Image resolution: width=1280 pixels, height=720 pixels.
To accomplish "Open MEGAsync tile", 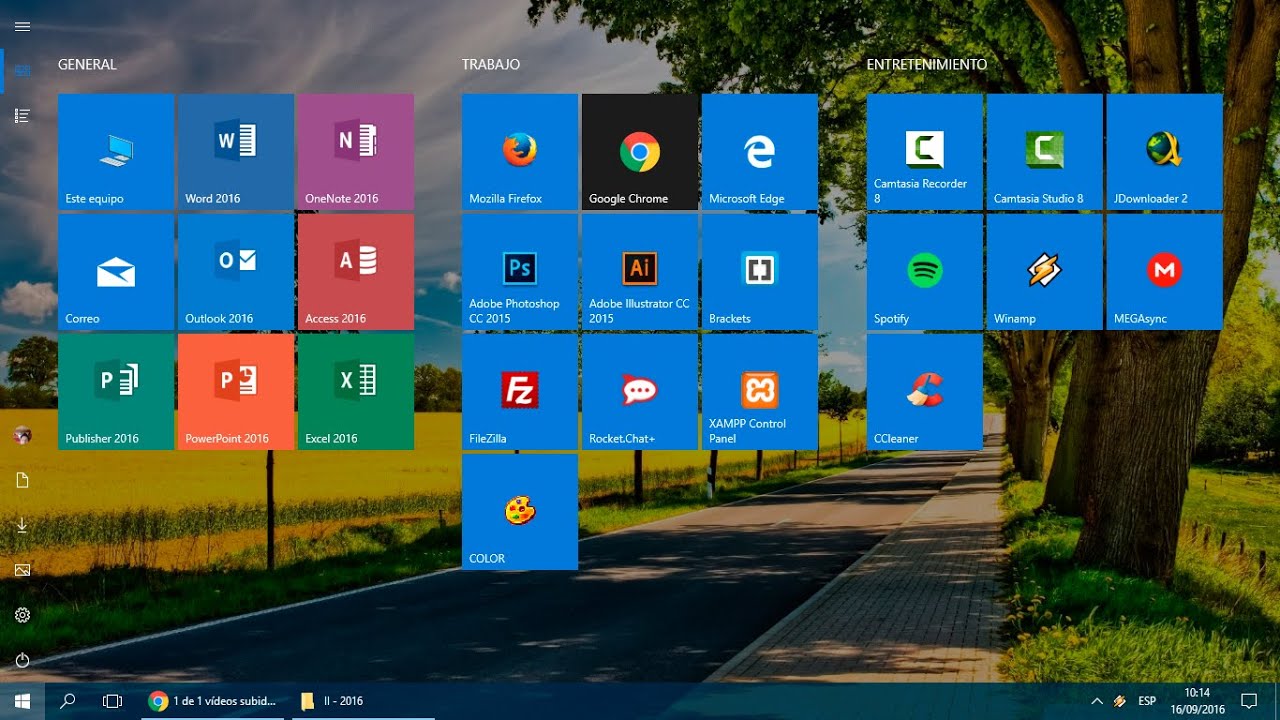I will [1165, 272].
